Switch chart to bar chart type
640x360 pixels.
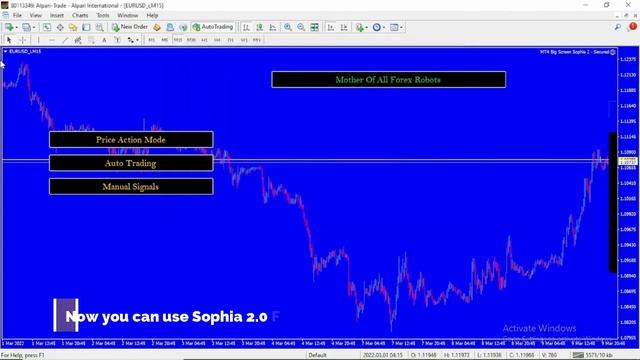pos(246,27)
